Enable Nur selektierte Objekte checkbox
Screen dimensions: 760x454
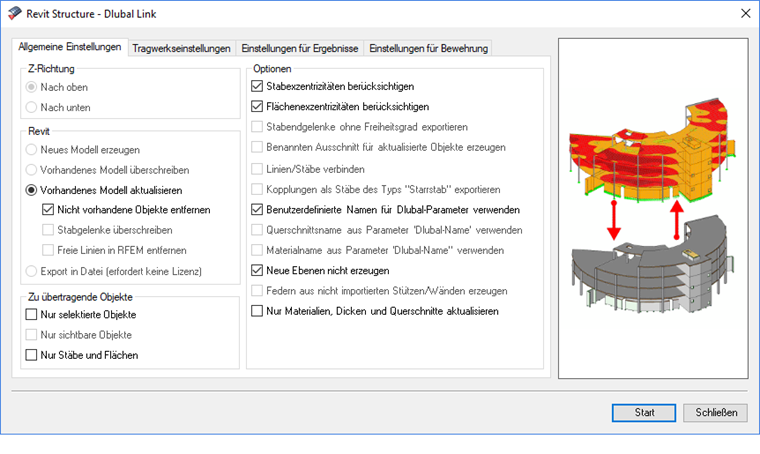(x=32, y=315)
